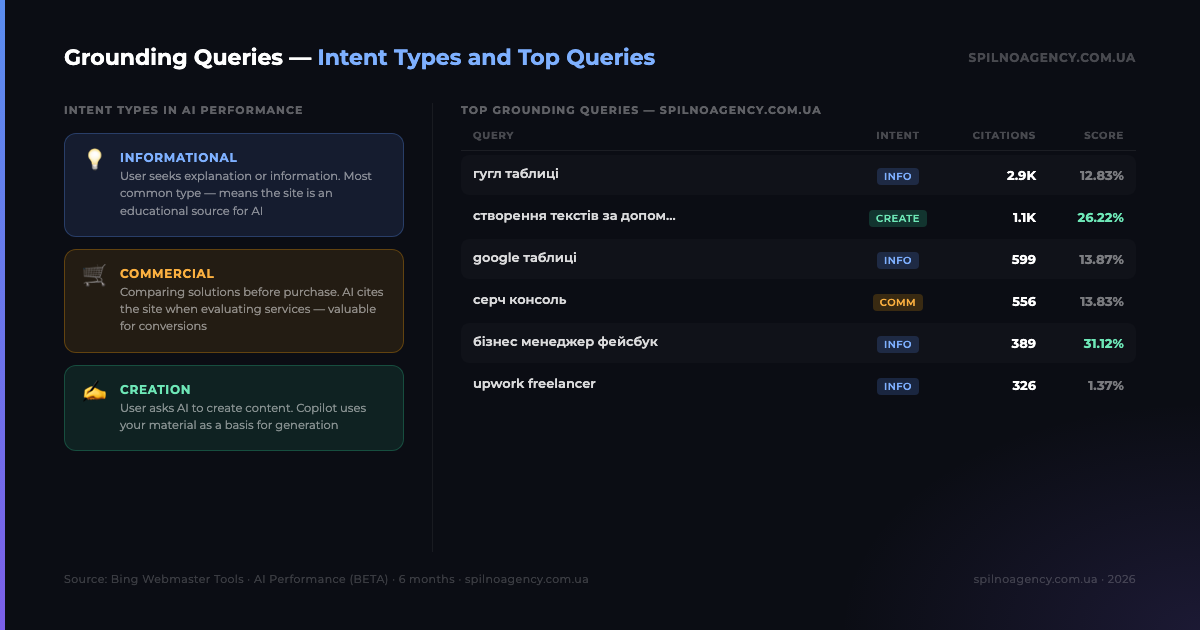This screenshot has height=630, width=1200.
Task: Select the query 'створення текстів за допом...'
Action: (574, 216)
